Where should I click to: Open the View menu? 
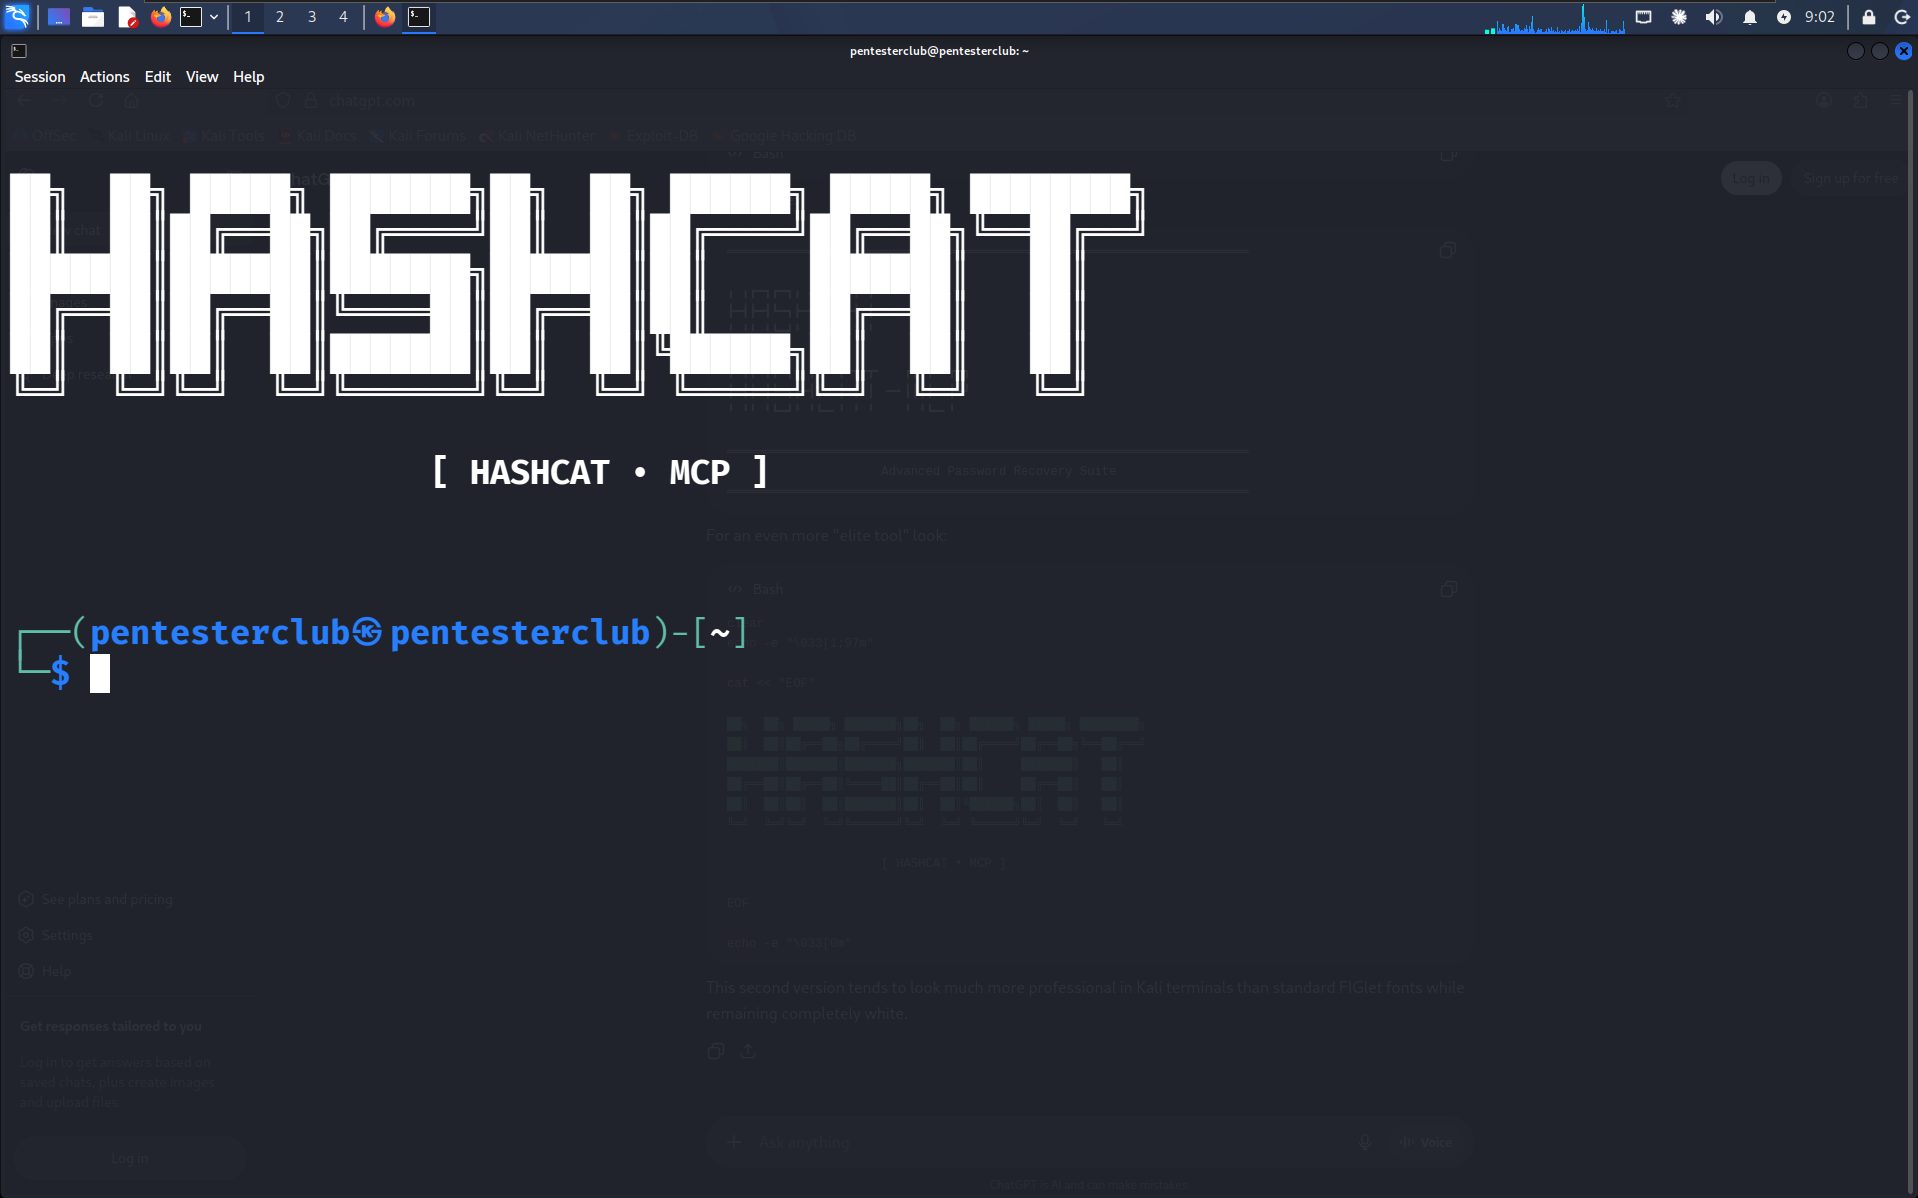click(x=202, y=77)
